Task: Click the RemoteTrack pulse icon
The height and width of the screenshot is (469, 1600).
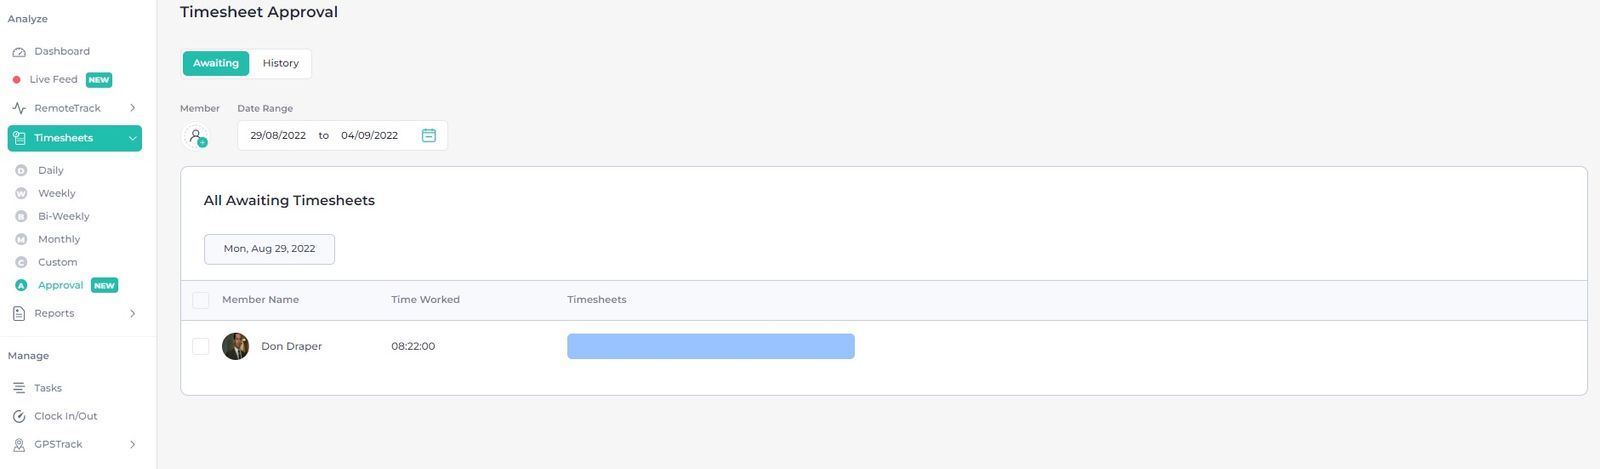Action: pyautogui.click(x=19, y=108)
